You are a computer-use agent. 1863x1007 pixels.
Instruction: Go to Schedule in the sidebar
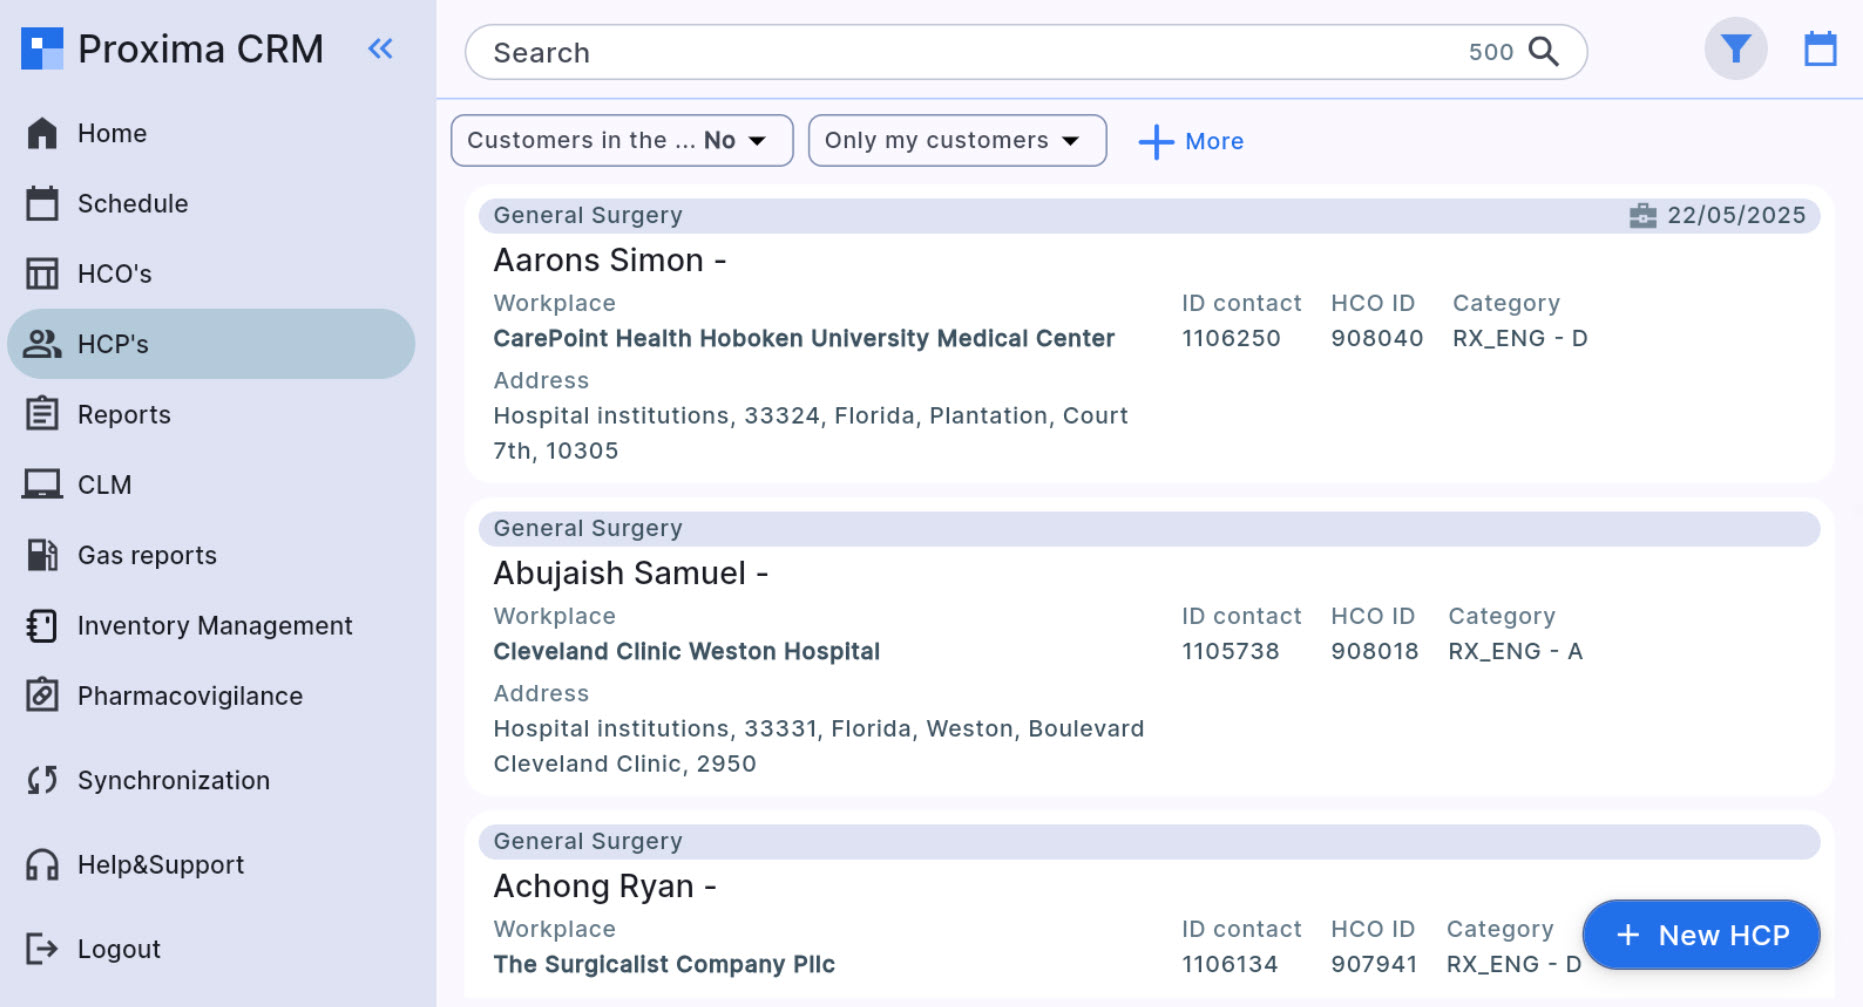tap(132, 204)
